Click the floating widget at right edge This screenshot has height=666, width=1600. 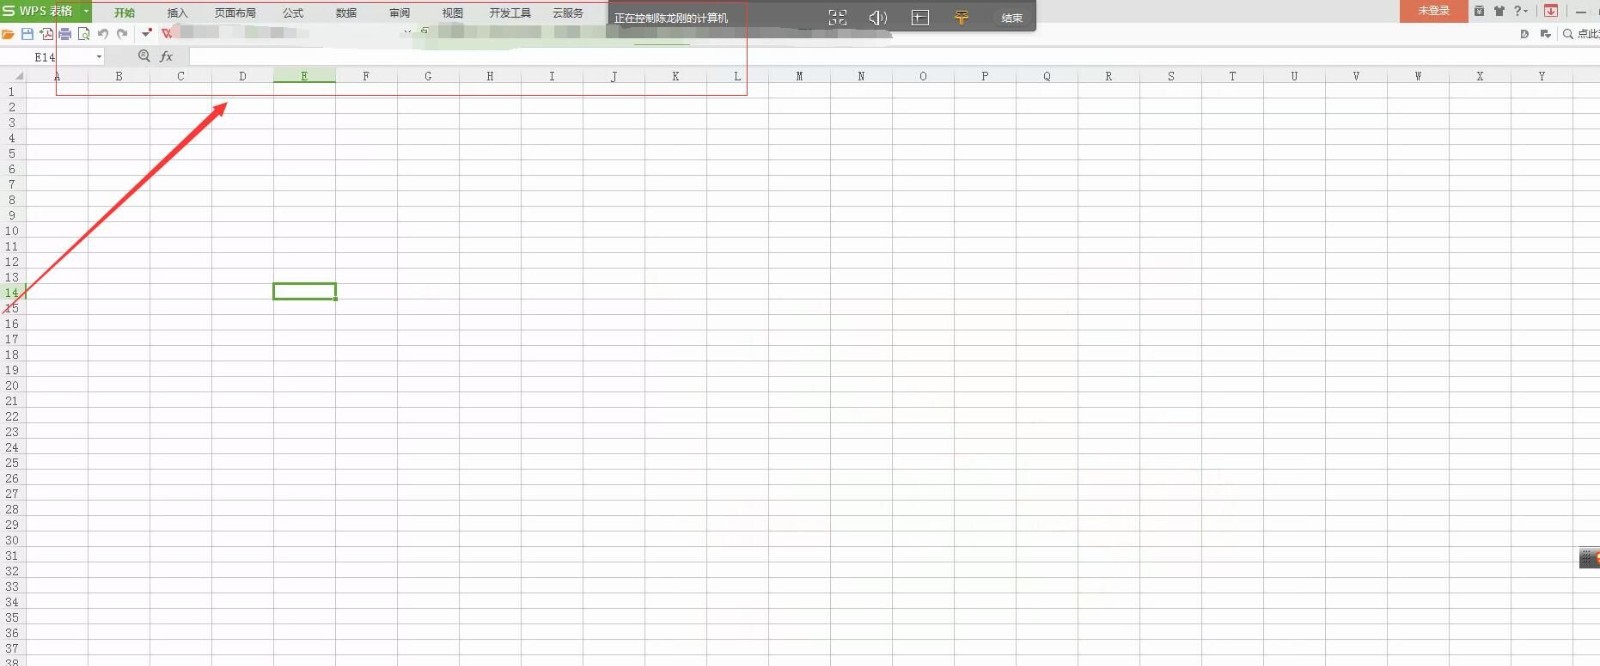(x=1589, y=558)
